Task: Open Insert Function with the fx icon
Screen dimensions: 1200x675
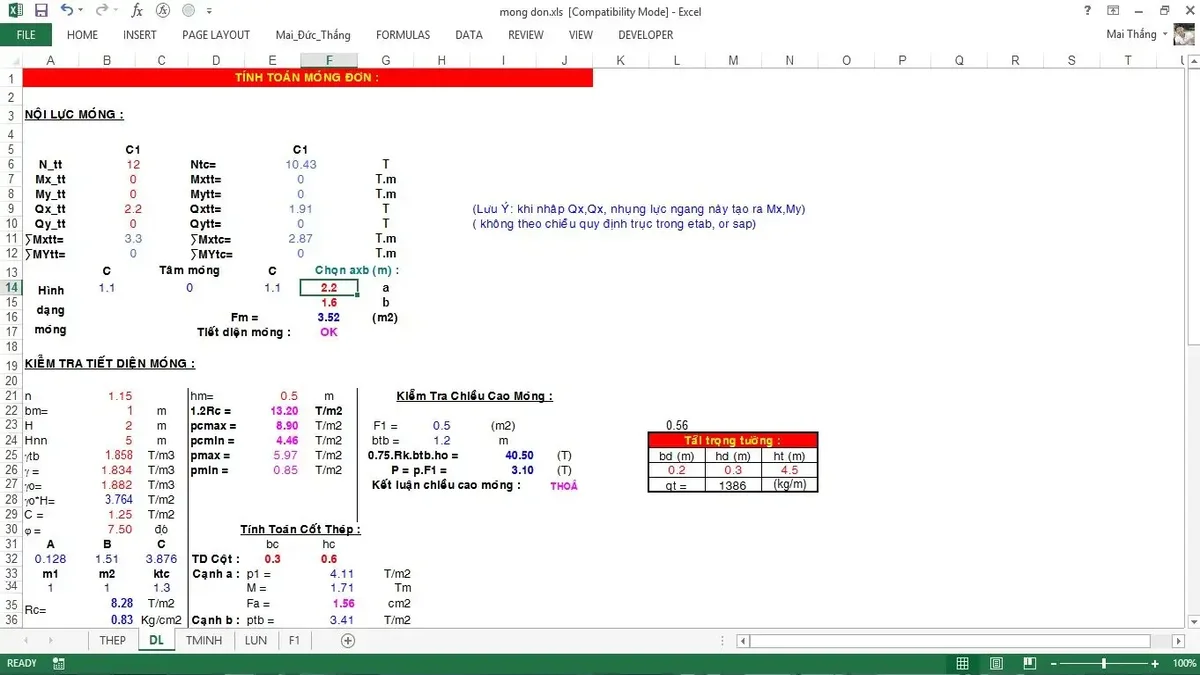Action: click(x=136, y=10)
